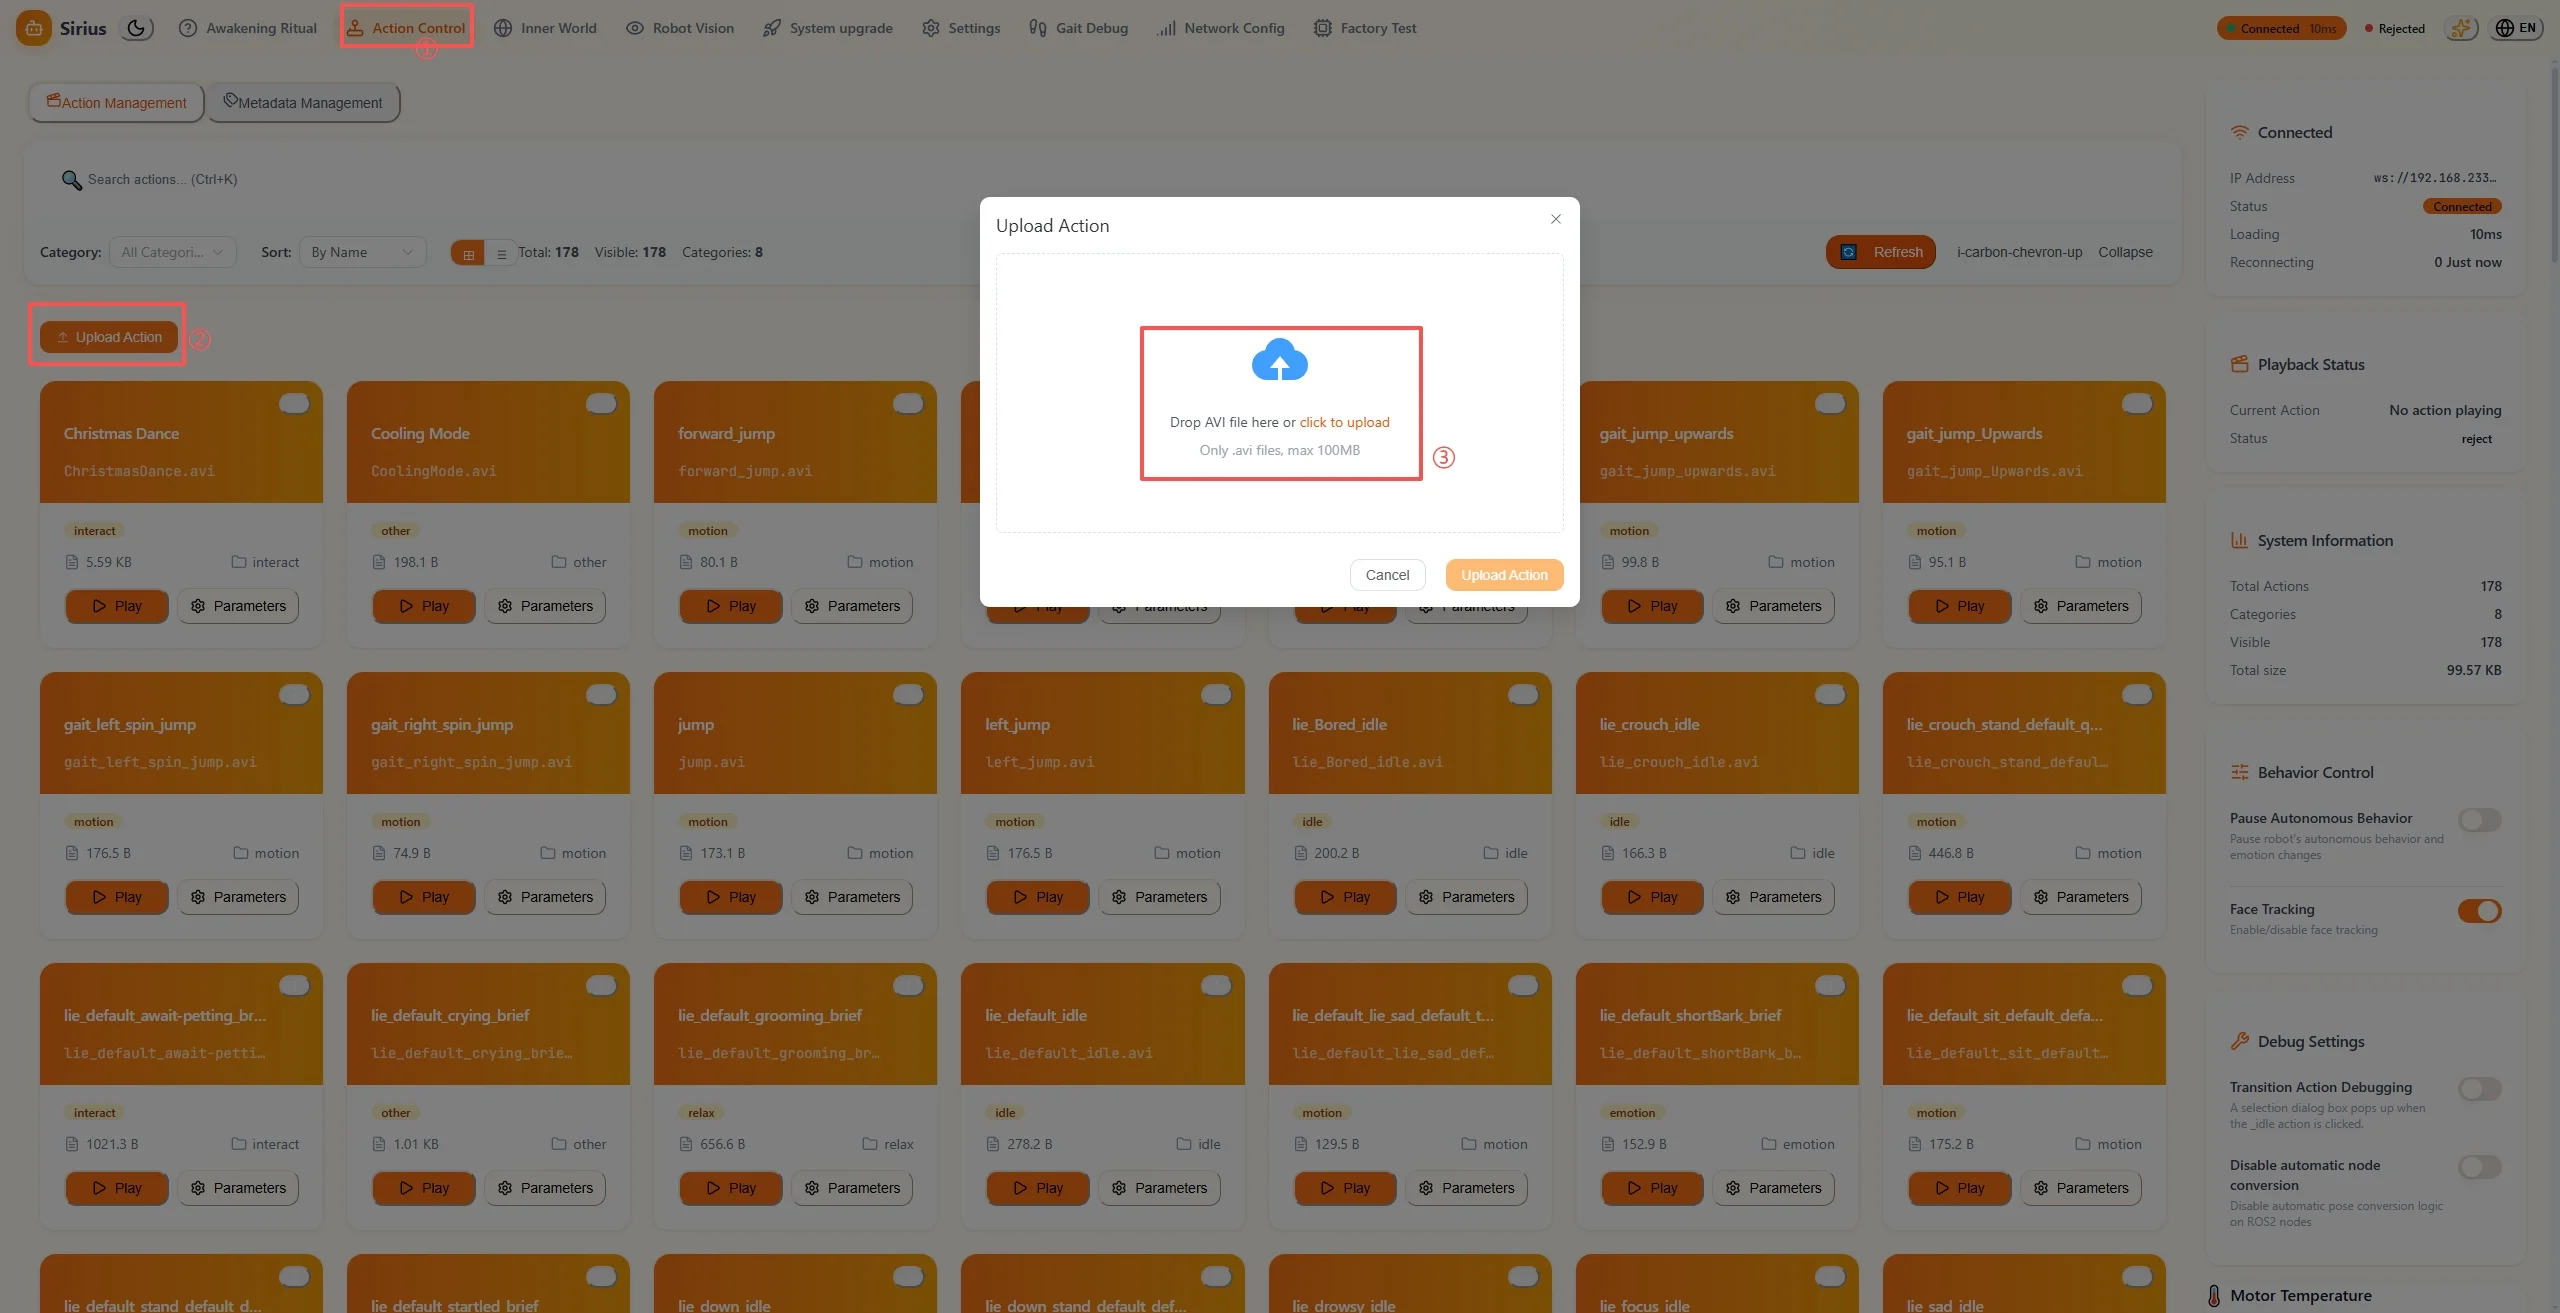The width and height of the screenshot is (2560, 1313).
Task: Toggle the switch on the lie_crouch_idle card
Action: click(x=1830, y=694)
